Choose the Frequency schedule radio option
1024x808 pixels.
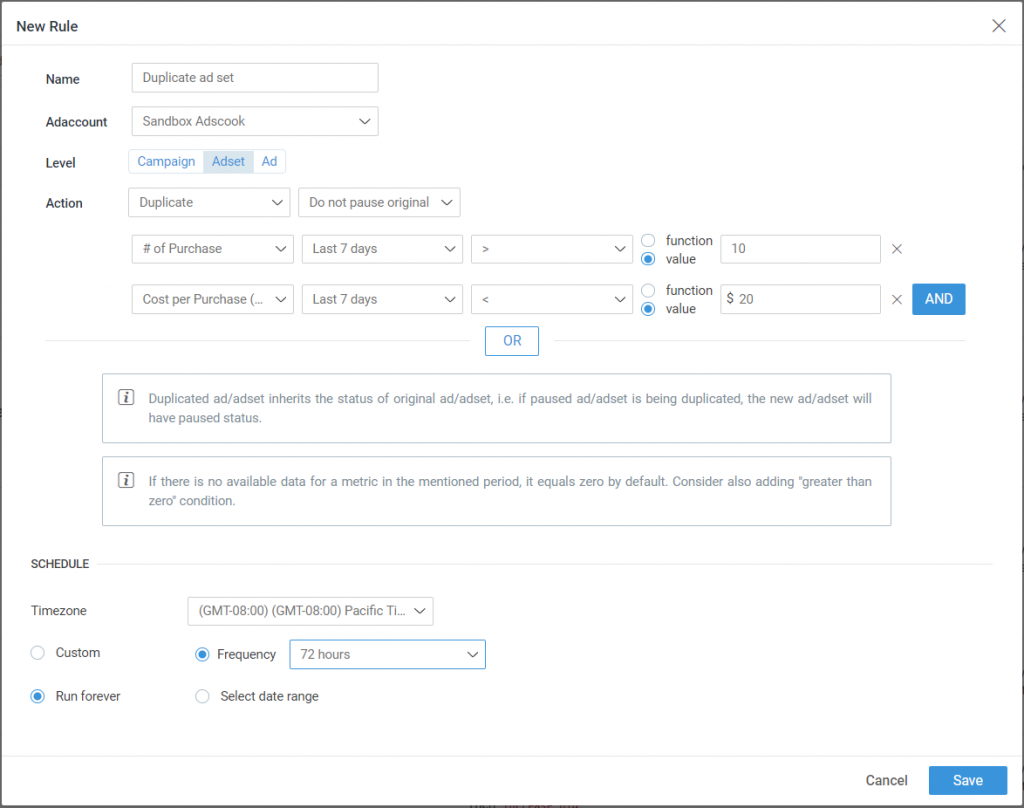tap(202, 654)
